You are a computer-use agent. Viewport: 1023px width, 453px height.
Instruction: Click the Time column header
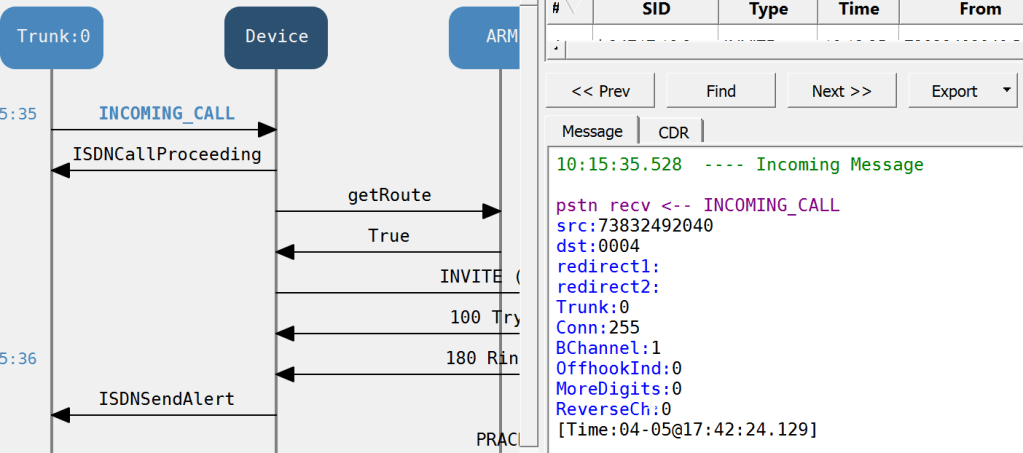(859, 10)
